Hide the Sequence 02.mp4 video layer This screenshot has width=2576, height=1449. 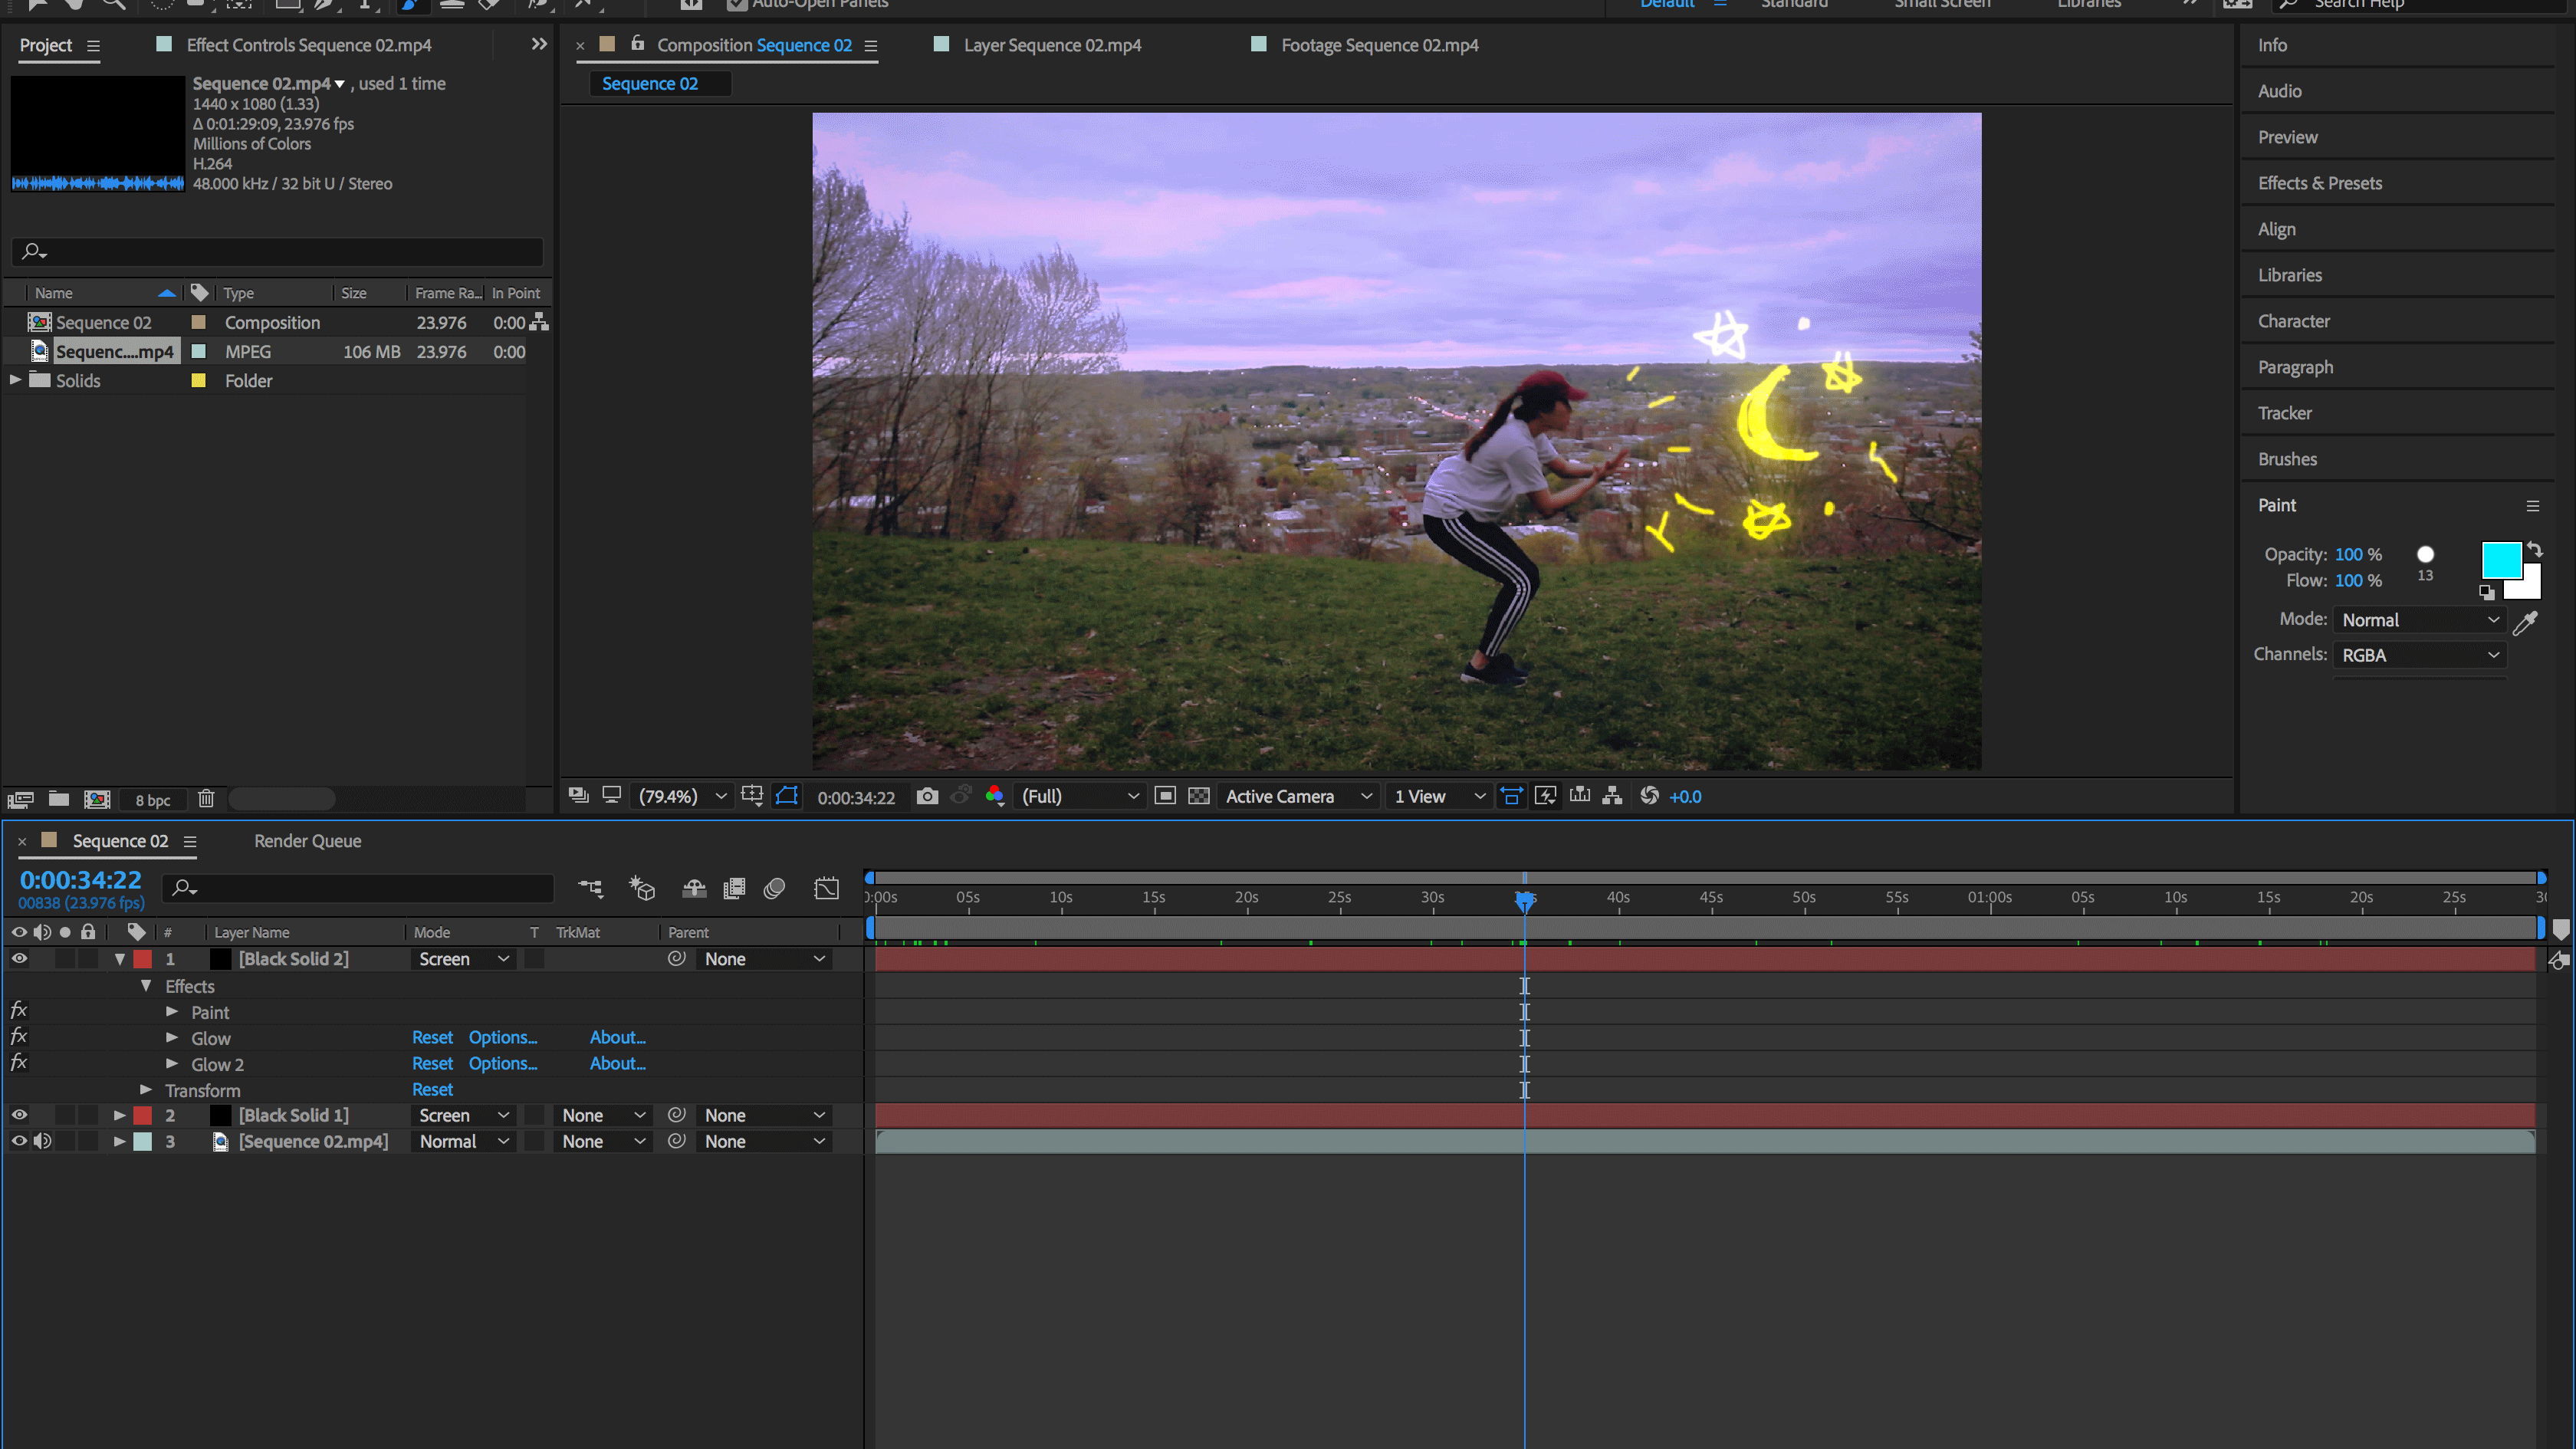(19, 1141)
